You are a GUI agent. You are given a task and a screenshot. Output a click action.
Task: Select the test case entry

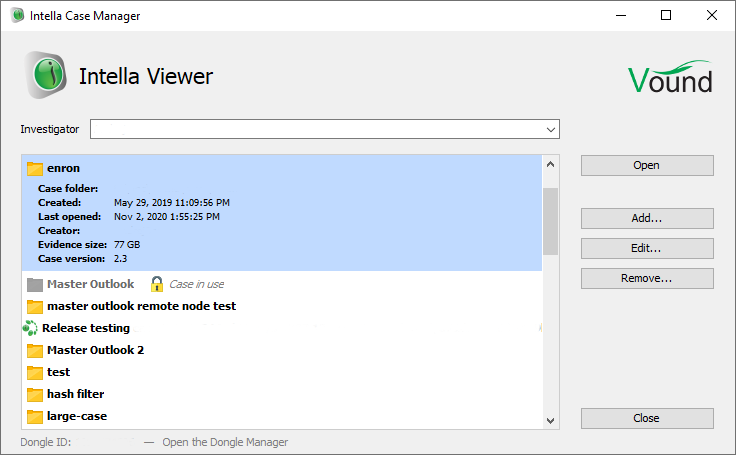[58, 372]
